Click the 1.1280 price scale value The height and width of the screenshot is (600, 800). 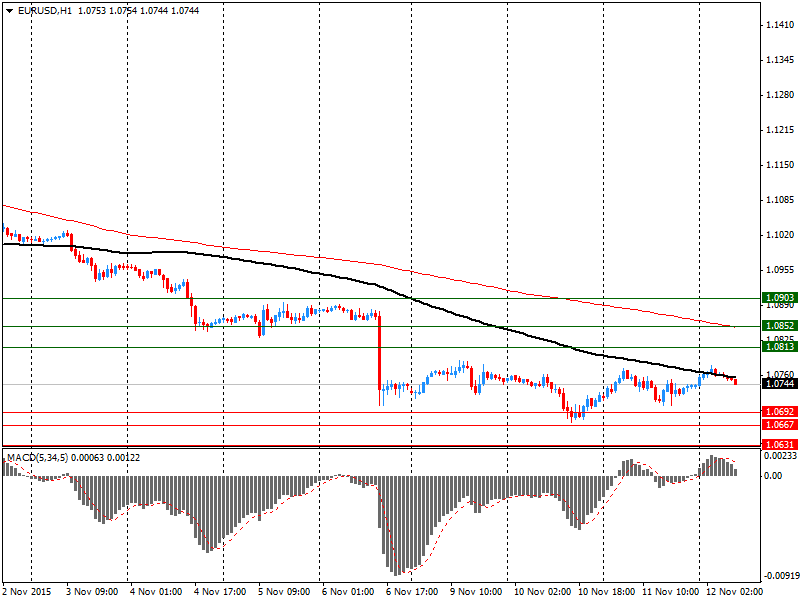pos(780,95)
